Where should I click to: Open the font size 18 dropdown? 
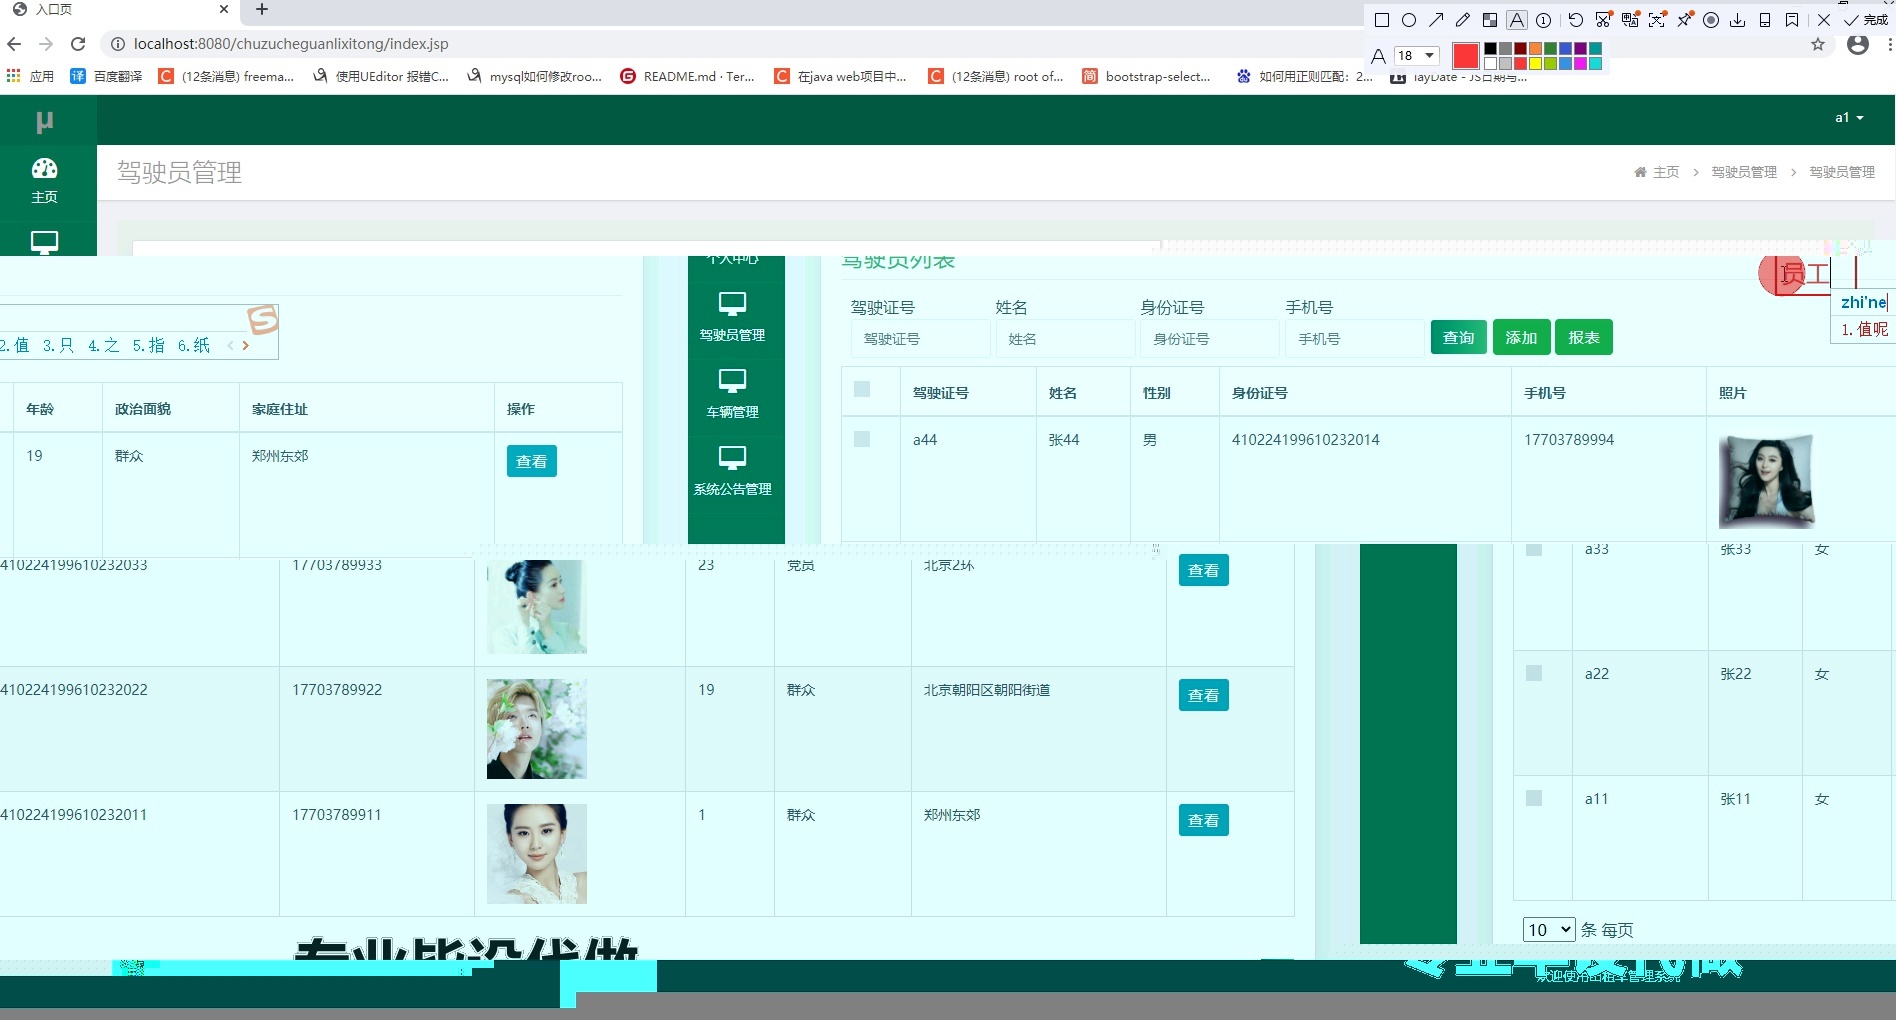click(x=1417, y=56)
